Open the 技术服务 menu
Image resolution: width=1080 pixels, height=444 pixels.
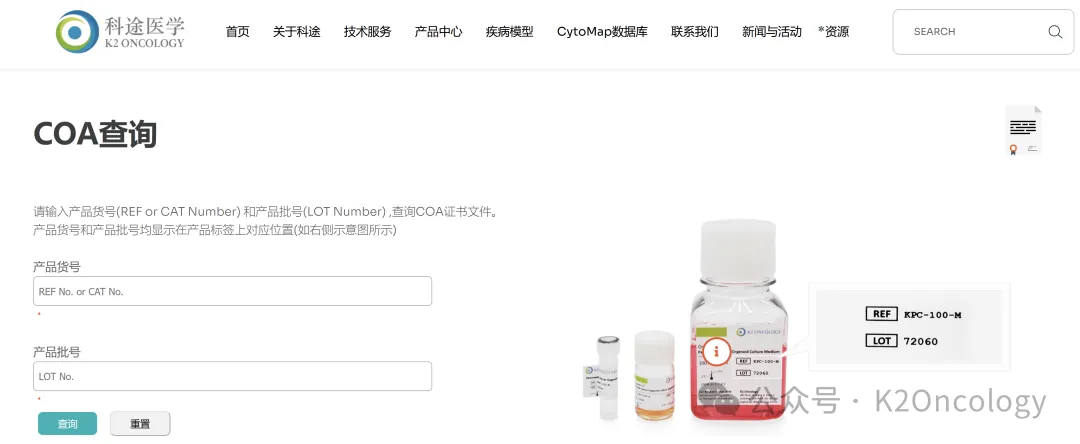tap(368, 32)
